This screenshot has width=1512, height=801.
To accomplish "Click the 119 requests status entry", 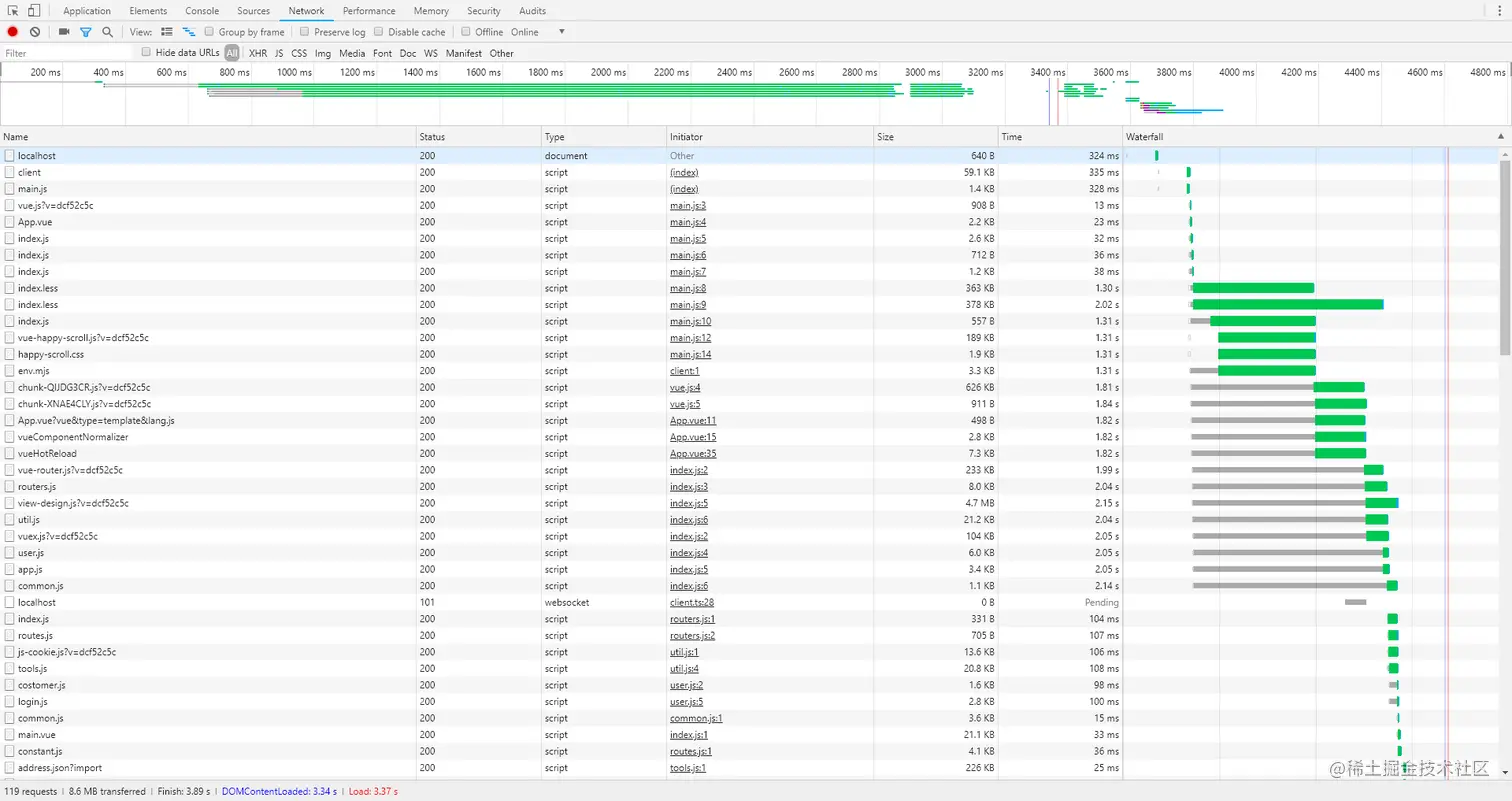I will [31, 792].
